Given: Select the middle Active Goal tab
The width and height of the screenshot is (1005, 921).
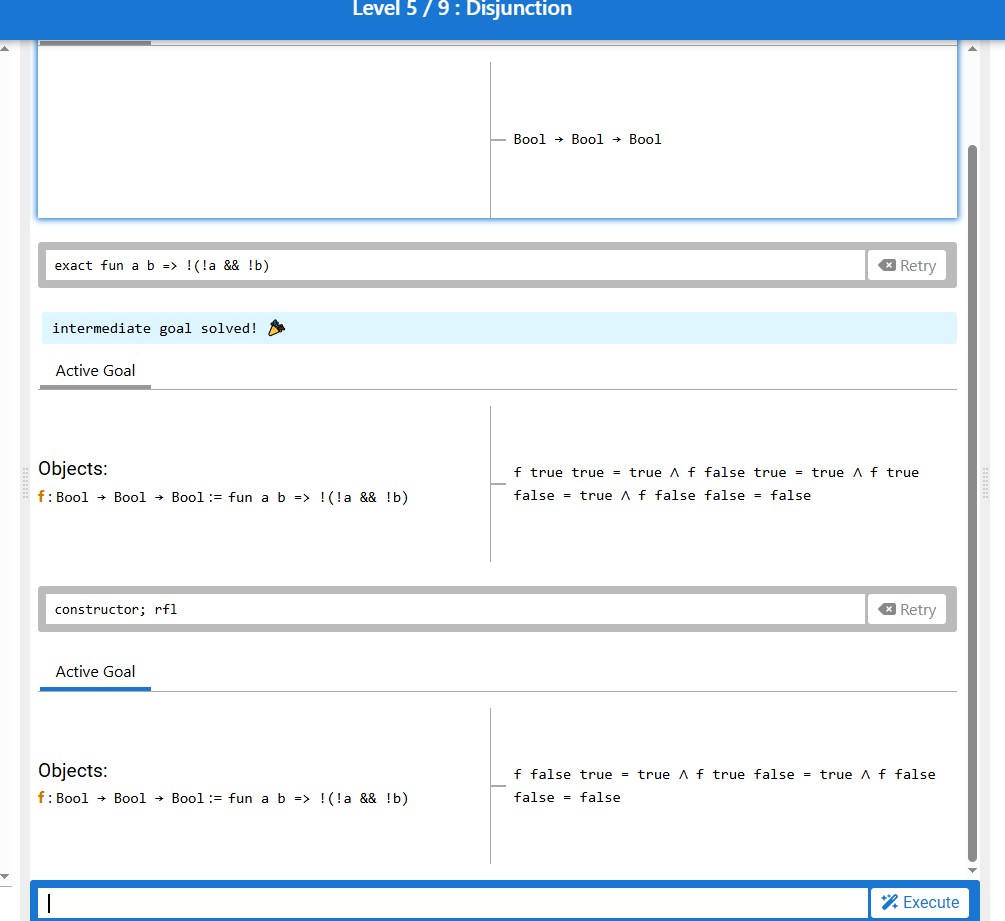Looking at the screenshot, I should pos(95,371).
